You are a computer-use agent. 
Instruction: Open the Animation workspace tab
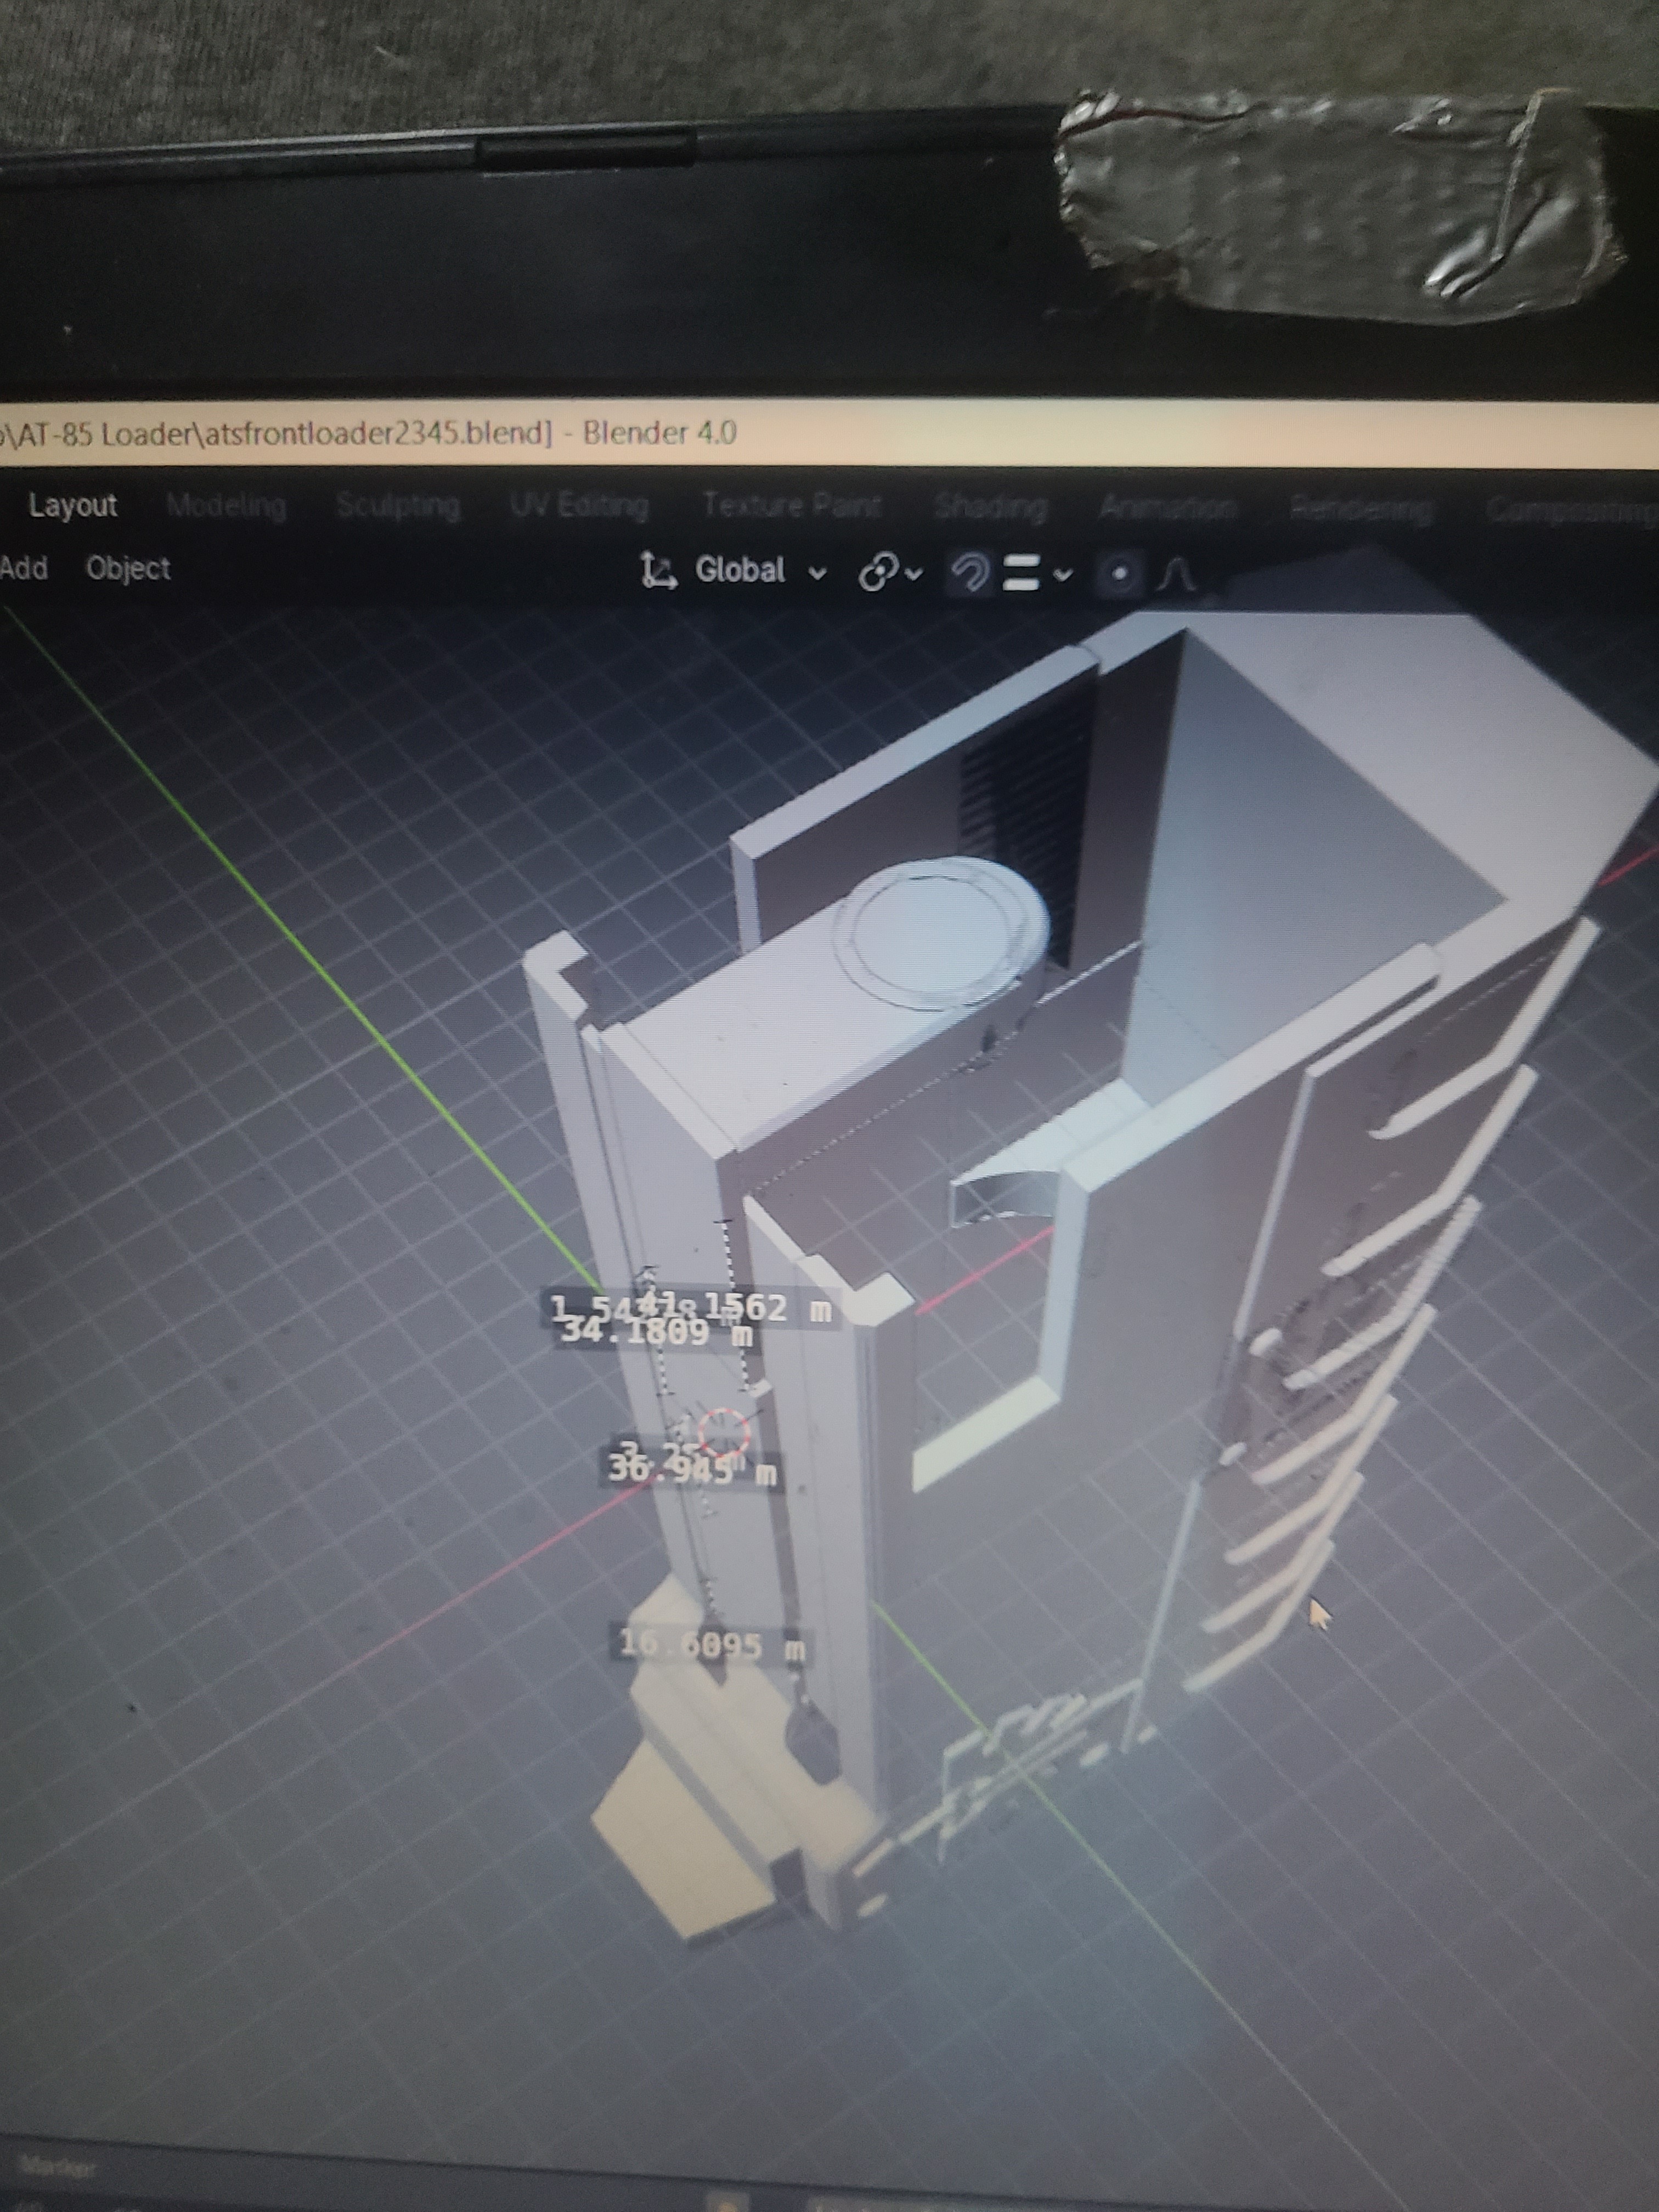(x=1168, y=508)
